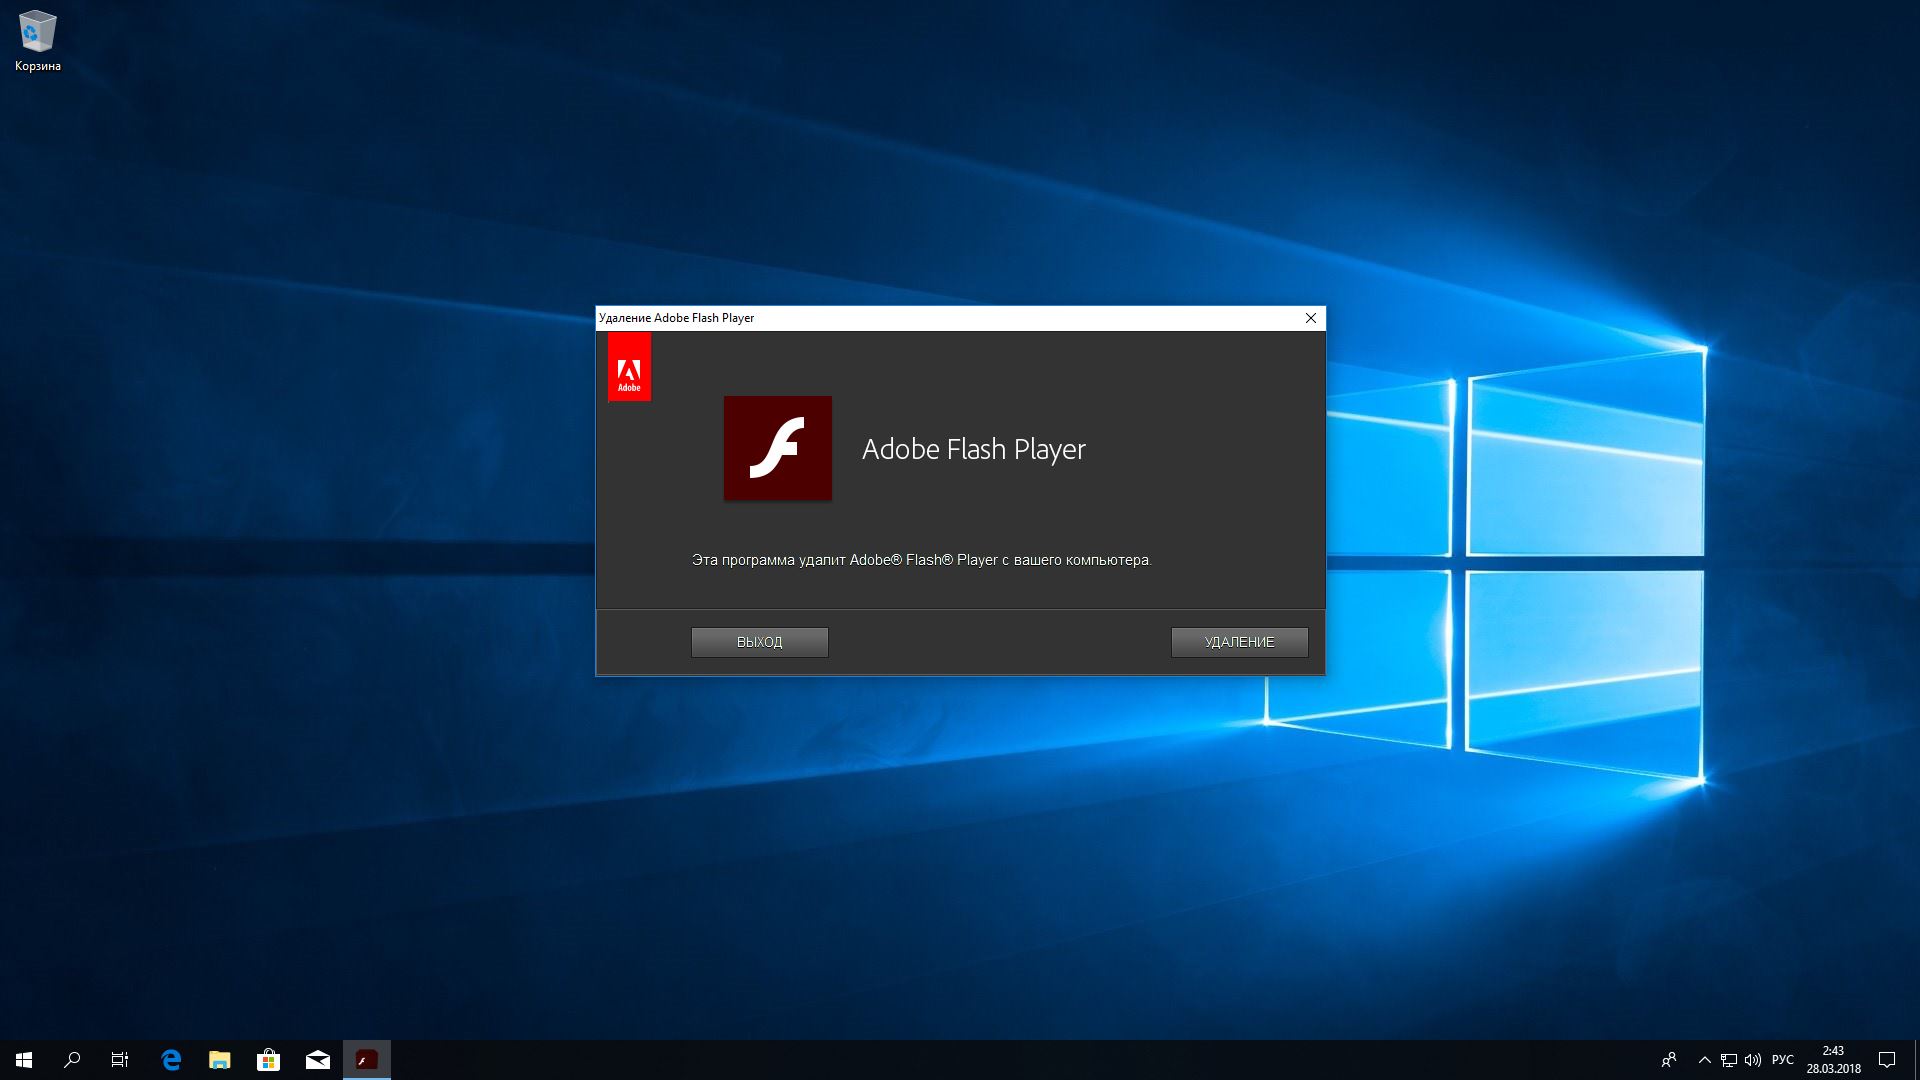Open Action Center notifications
Viewport: 1920px width, 1080px height.
click(x=1888, y=1059)
